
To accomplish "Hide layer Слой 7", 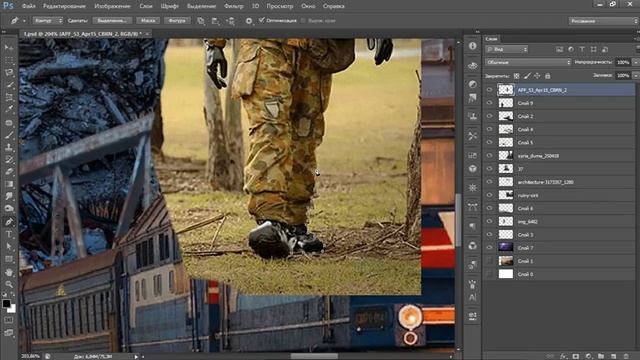I will [489, 247].
